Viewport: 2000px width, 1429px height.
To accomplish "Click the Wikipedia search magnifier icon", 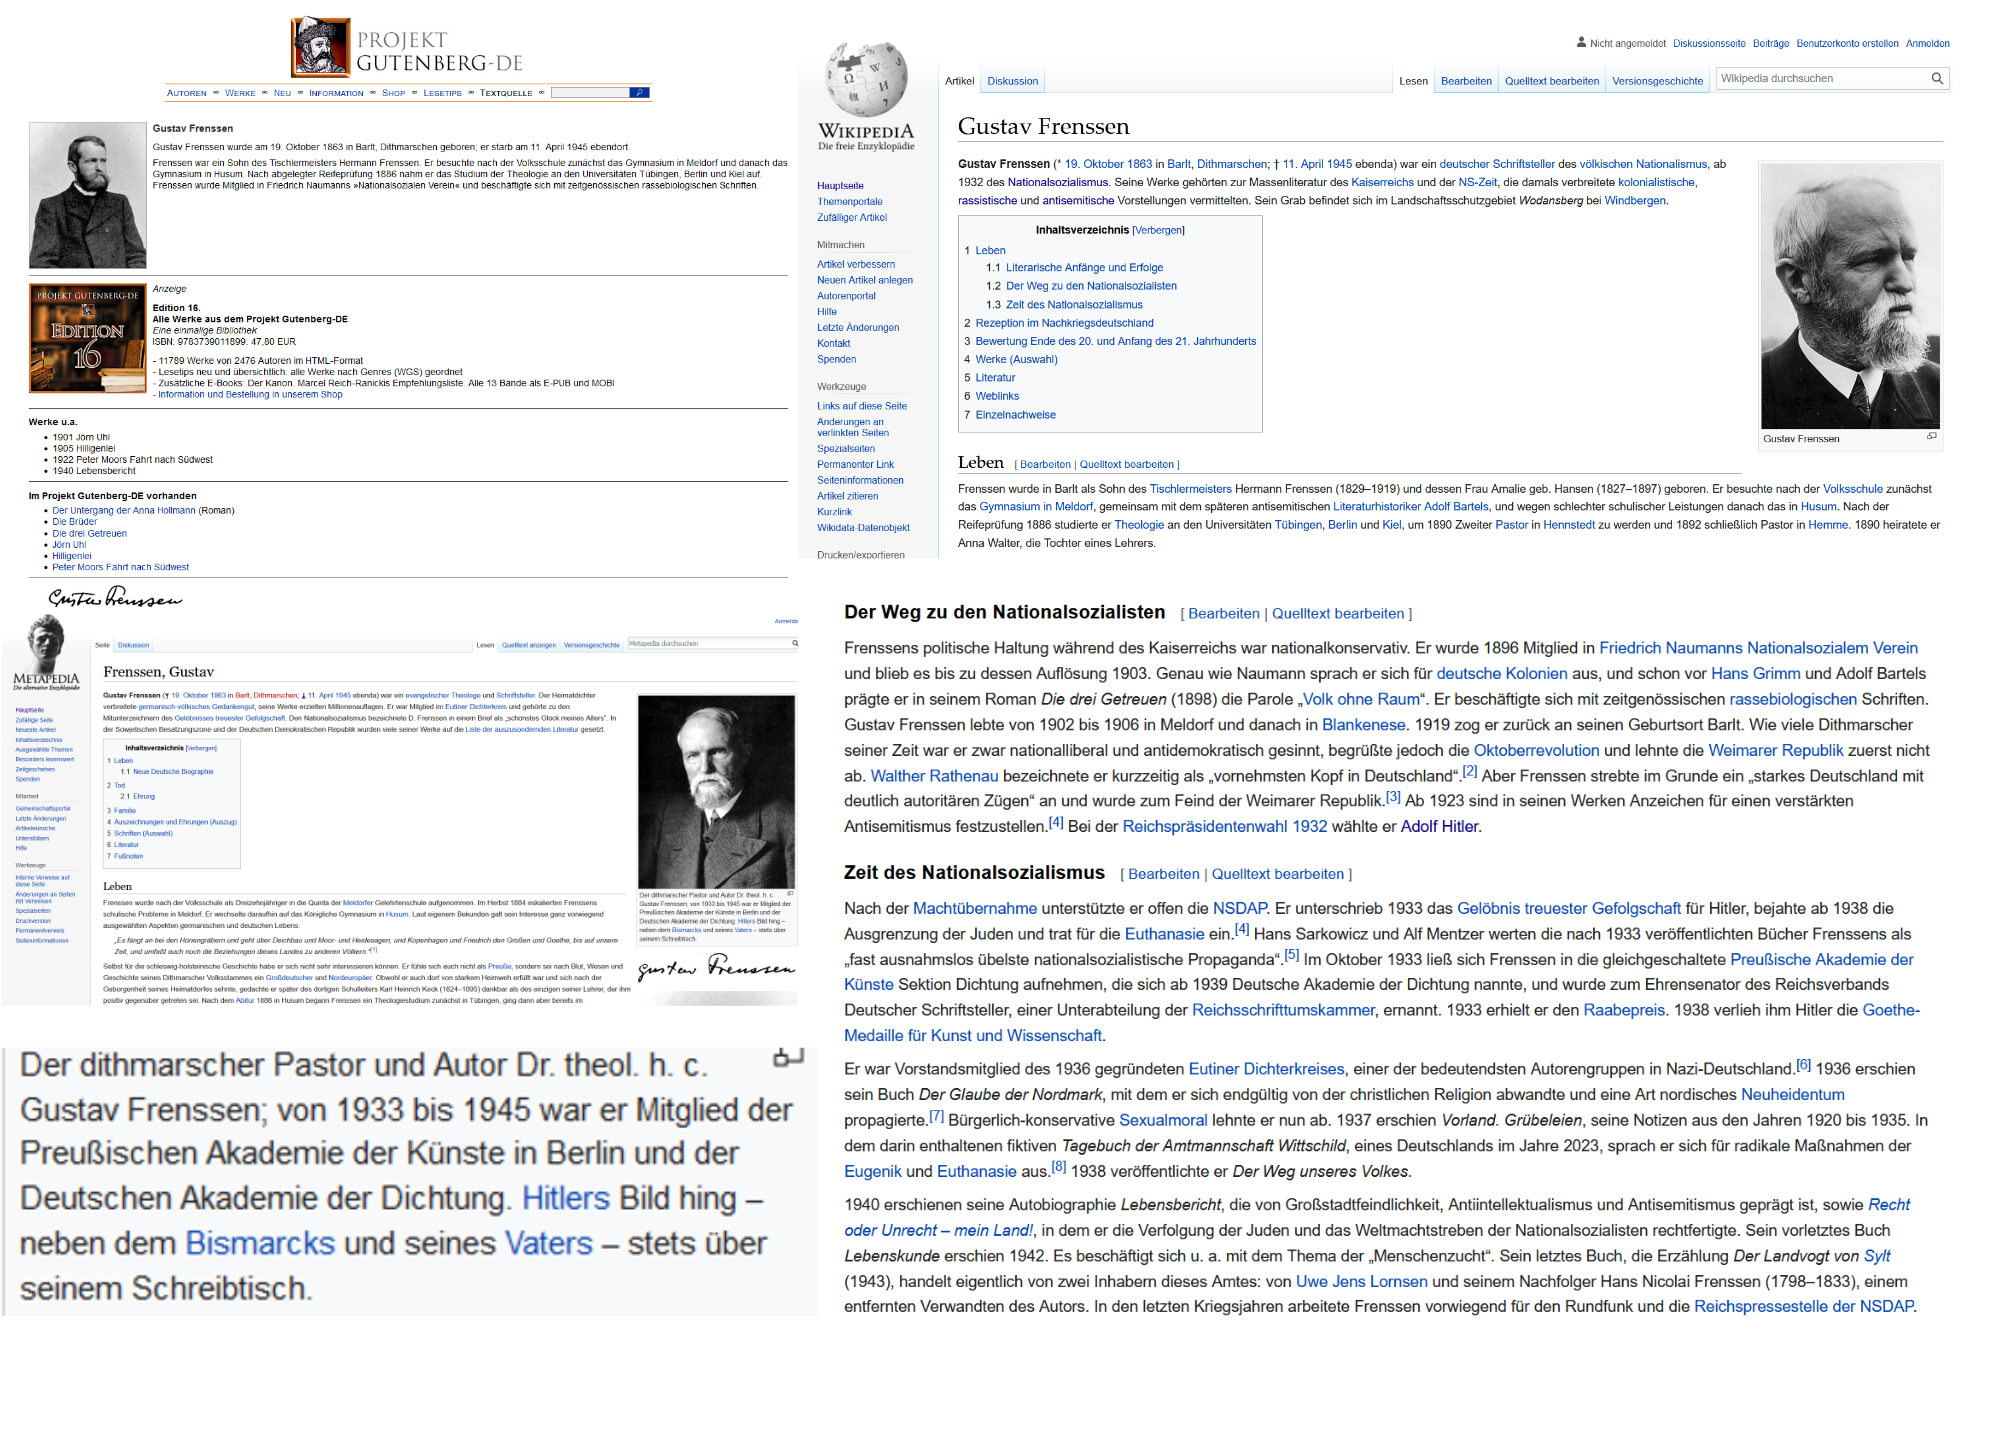I will point(1937,78).
